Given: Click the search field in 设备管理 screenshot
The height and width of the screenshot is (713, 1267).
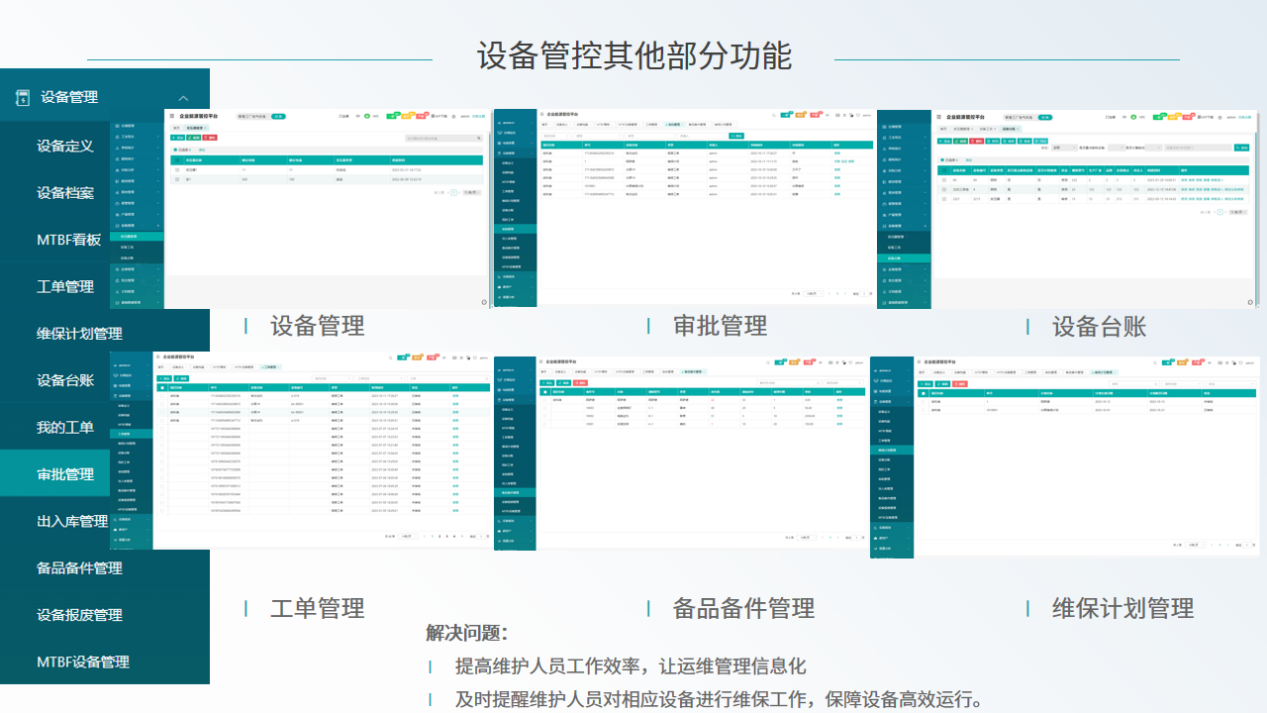Looking at the screenshot, I should pyautogui.click(x=445, y=138).
